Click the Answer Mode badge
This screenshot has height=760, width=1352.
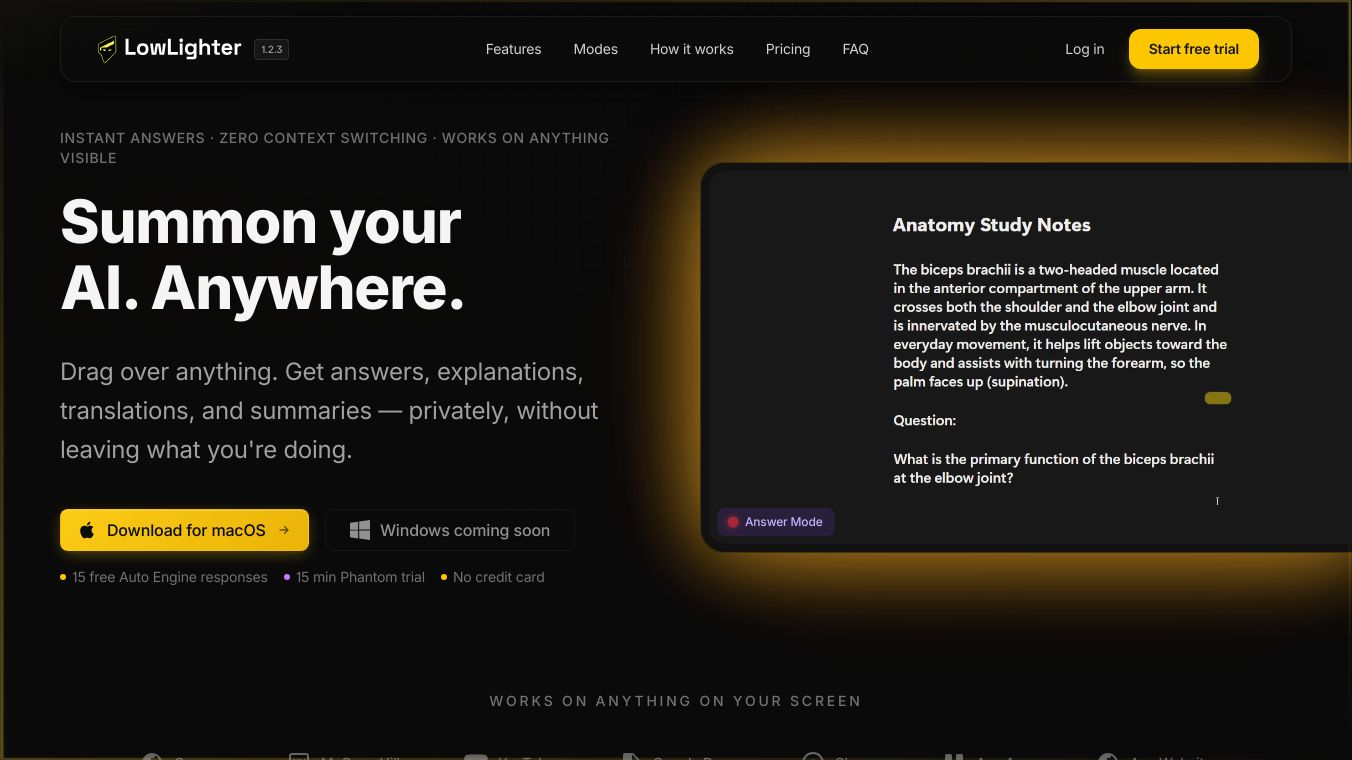point(775,522)
